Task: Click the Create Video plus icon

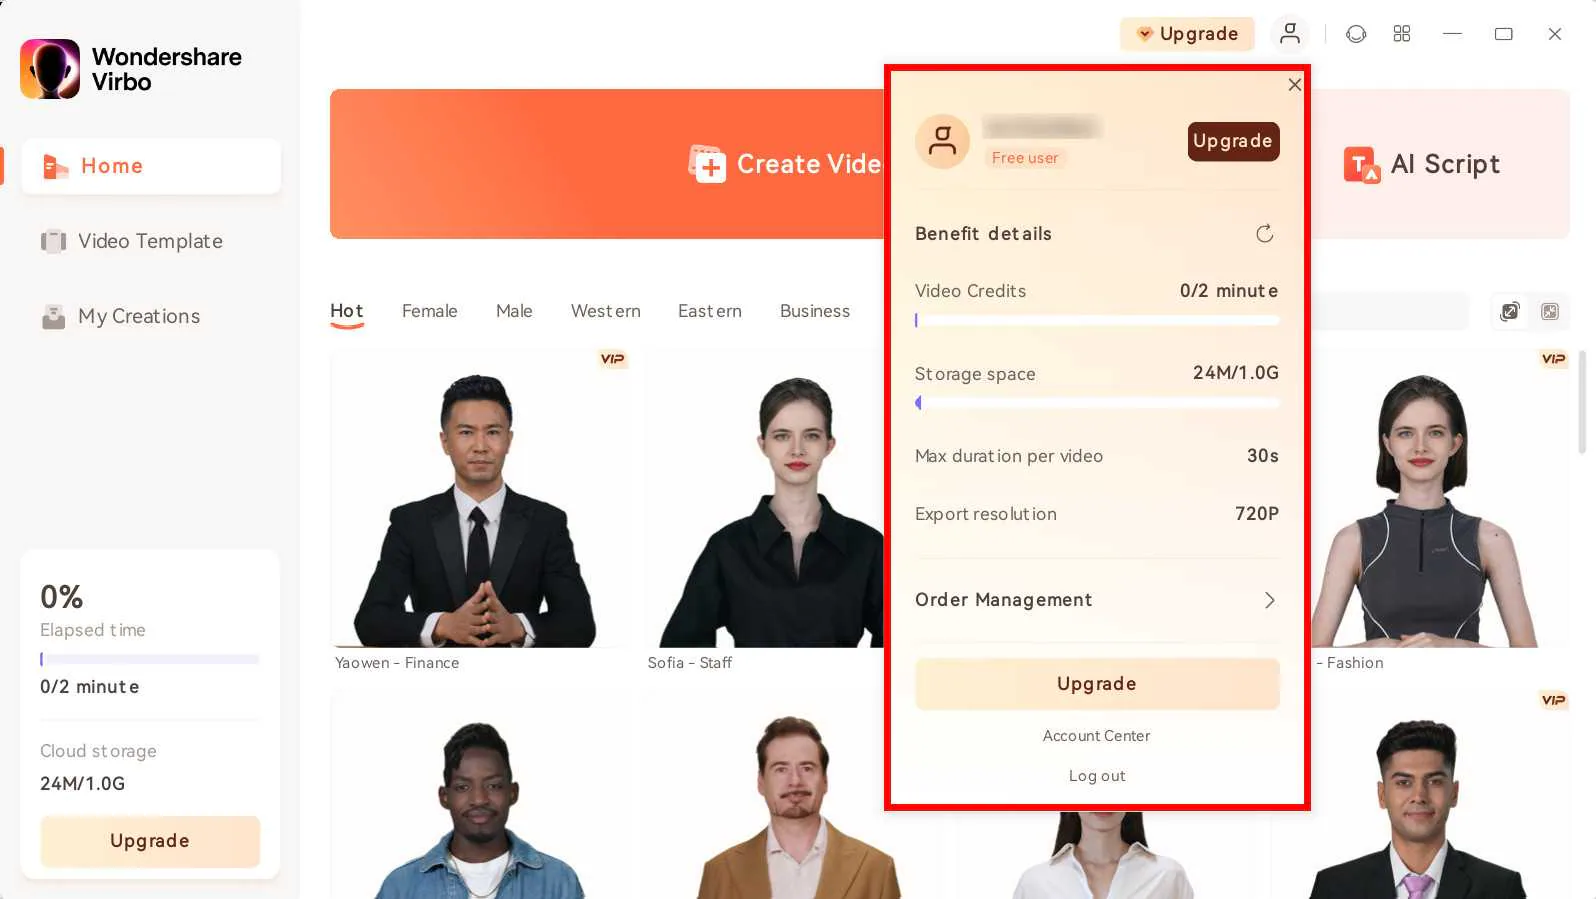Action: pyautogui.click(x=707, y=164)
